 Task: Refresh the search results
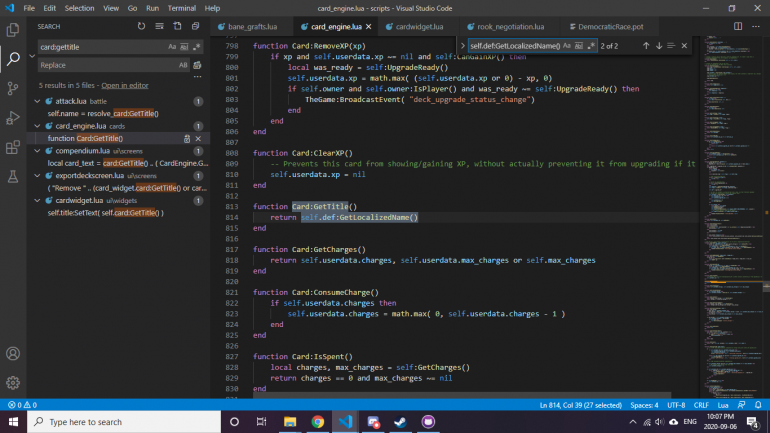pyautogui.click(x=141, y=25)
